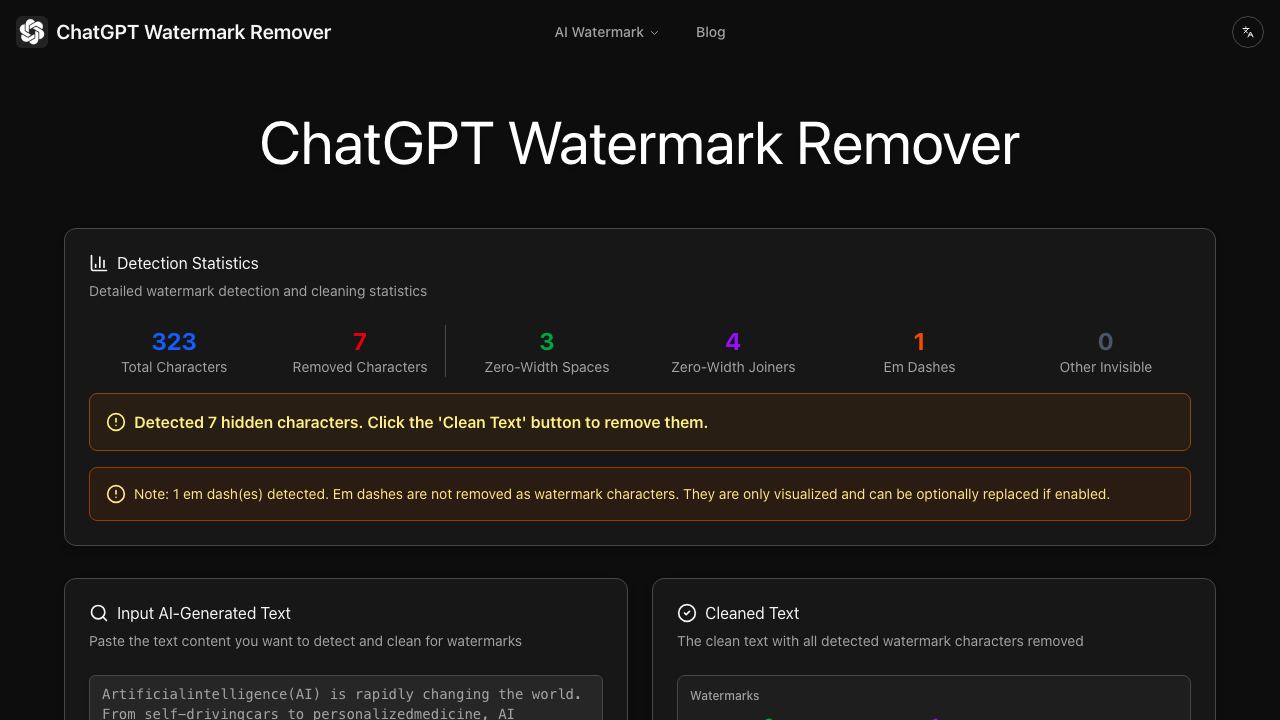The width and height of the screenshot is (1280, 720).
Task: Click the 7 Removed Characters value
Action: [360, 342]
